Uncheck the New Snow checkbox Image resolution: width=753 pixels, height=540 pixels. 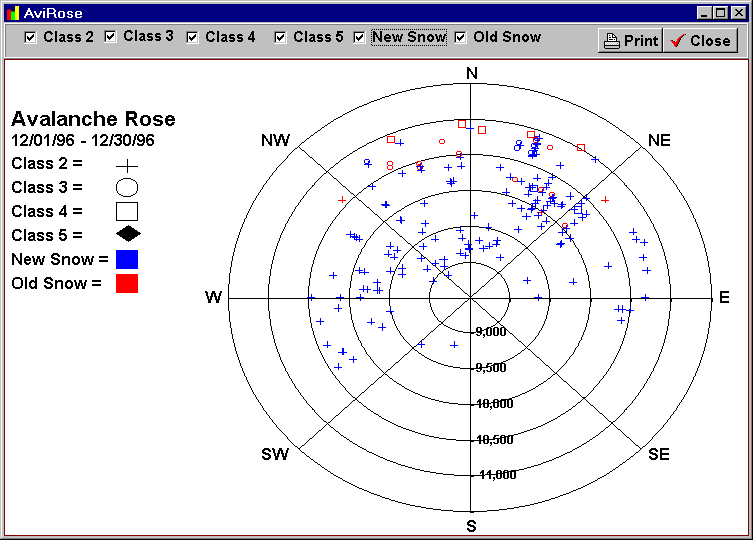pyautogui.click(x=359, y=37)
